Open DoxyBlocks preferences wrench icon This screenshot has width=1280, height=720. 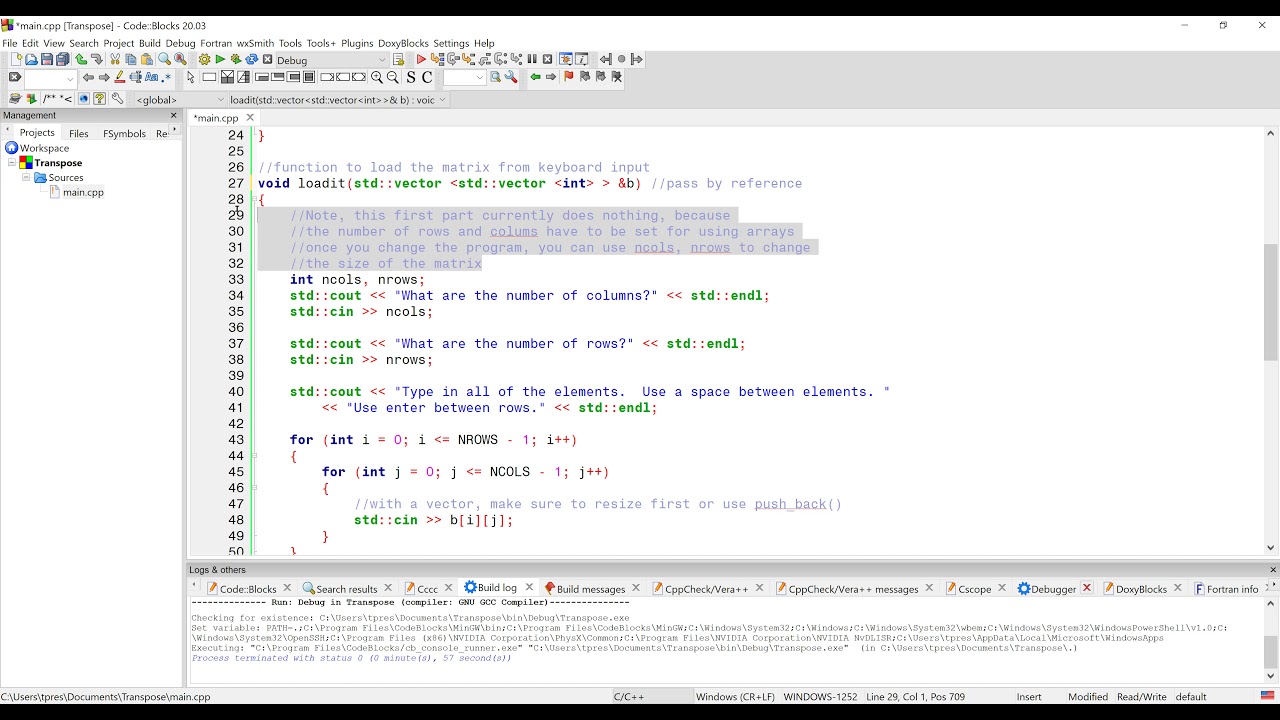117,99
